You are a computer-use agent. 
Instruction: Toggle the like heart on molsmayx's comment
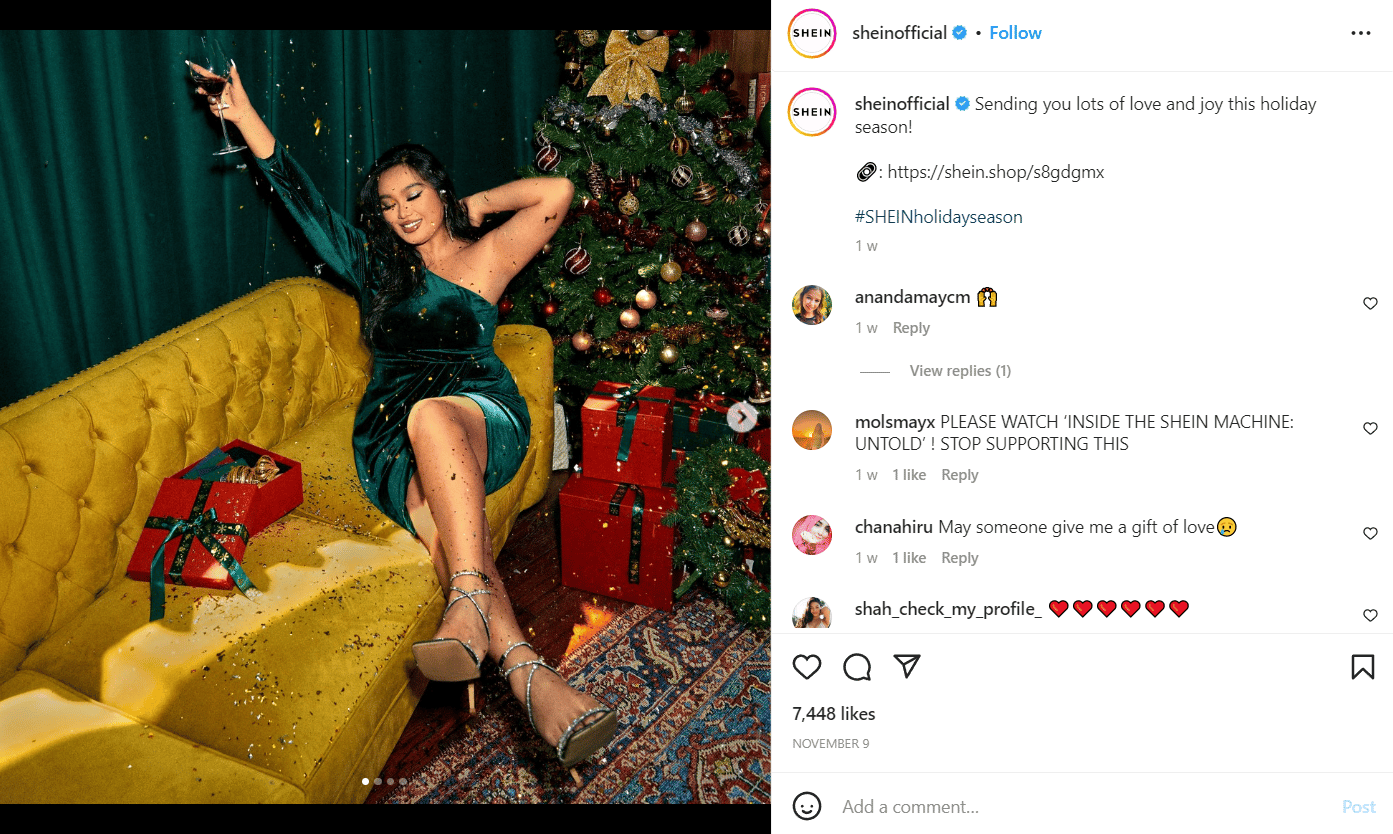coord(1370,428)
